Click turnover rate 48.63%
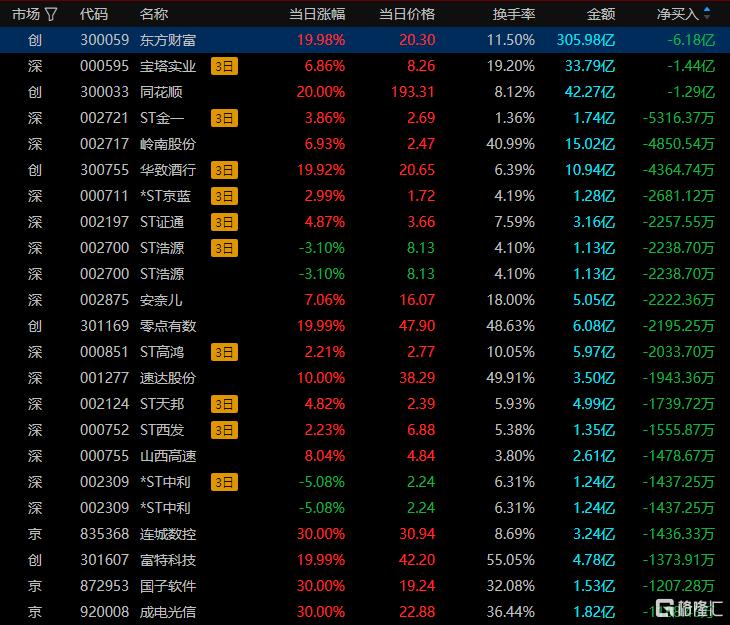This screenshot has height=625, width=730. [511, 326]
